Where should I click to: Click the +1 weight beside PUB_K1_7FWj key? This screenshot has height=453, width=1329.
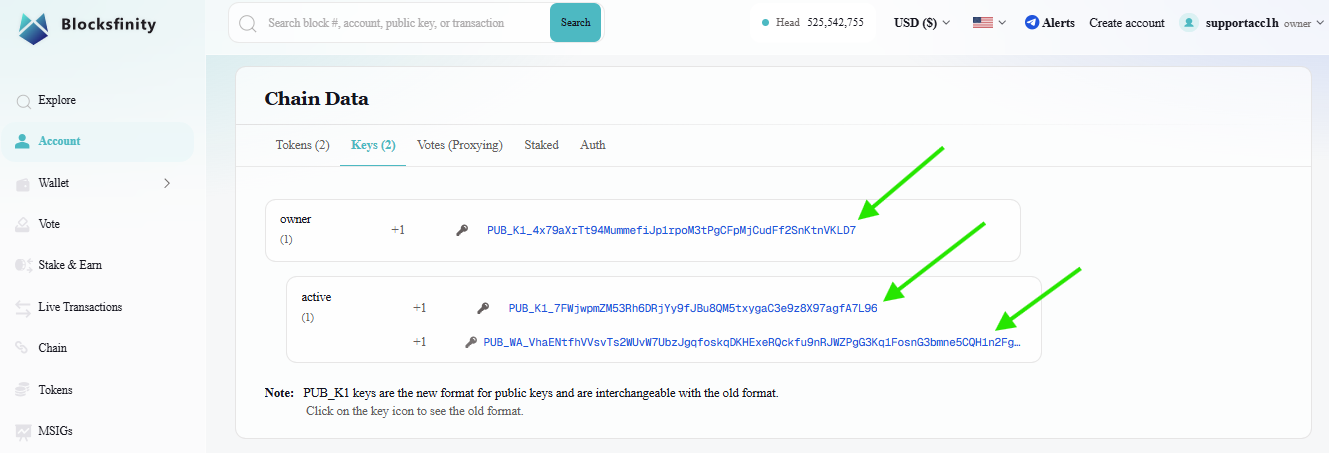coord(419,308)
